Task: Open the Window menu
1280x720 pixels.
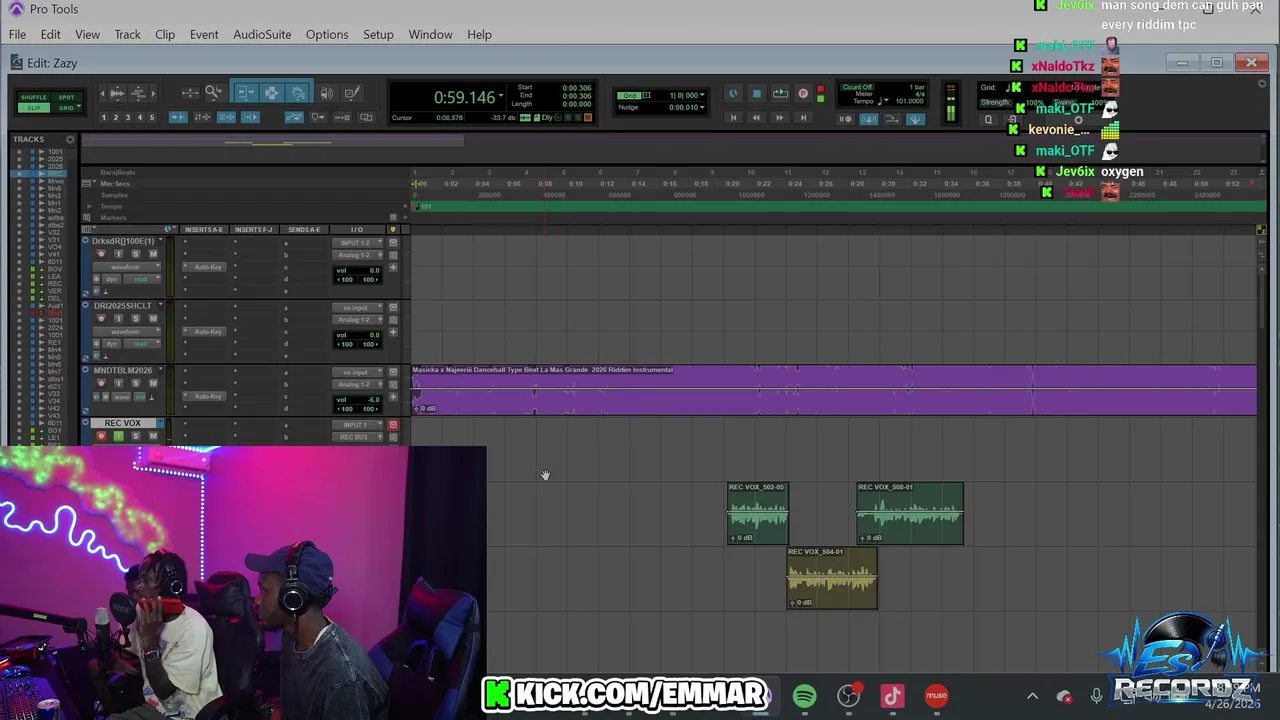Action: click(430, 34)
